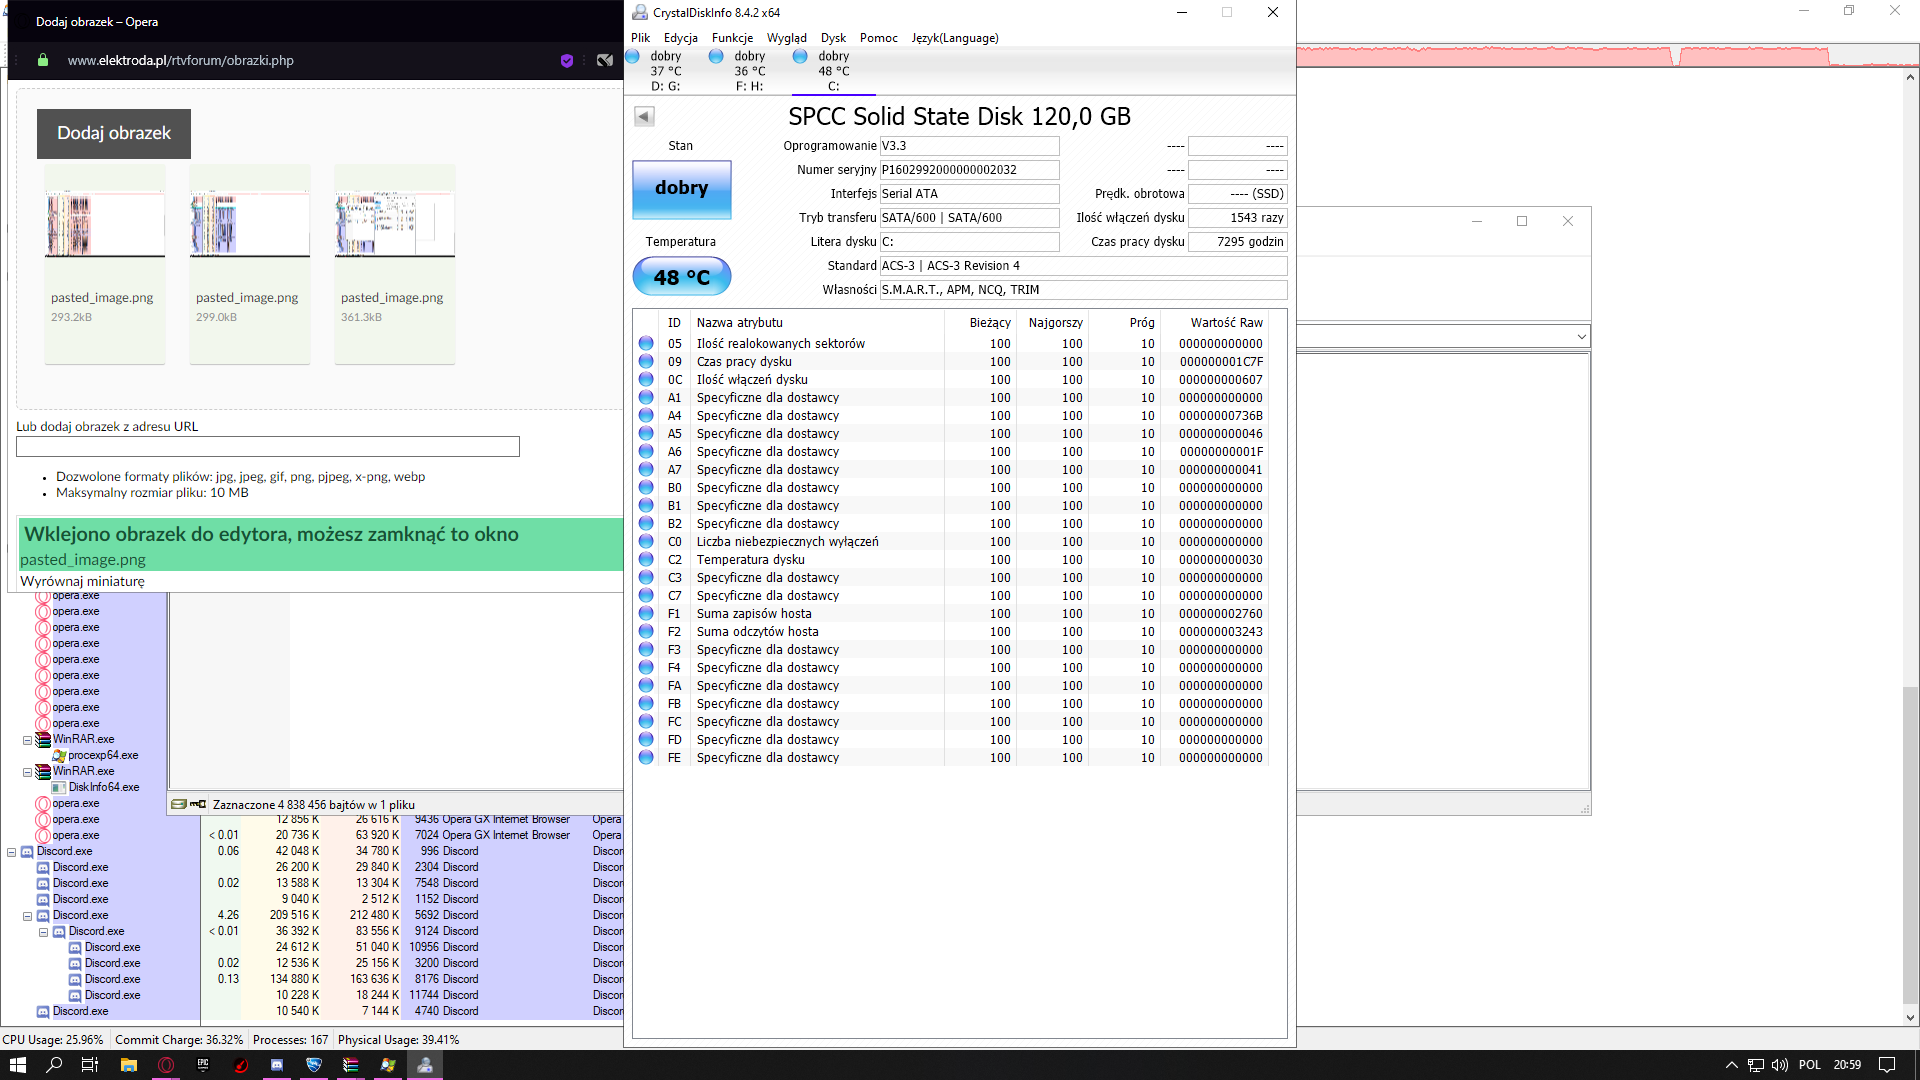This screenshot has height=1080, width=1920.
Task: Show hidden system tray icons
Action: point(1731,1065)
